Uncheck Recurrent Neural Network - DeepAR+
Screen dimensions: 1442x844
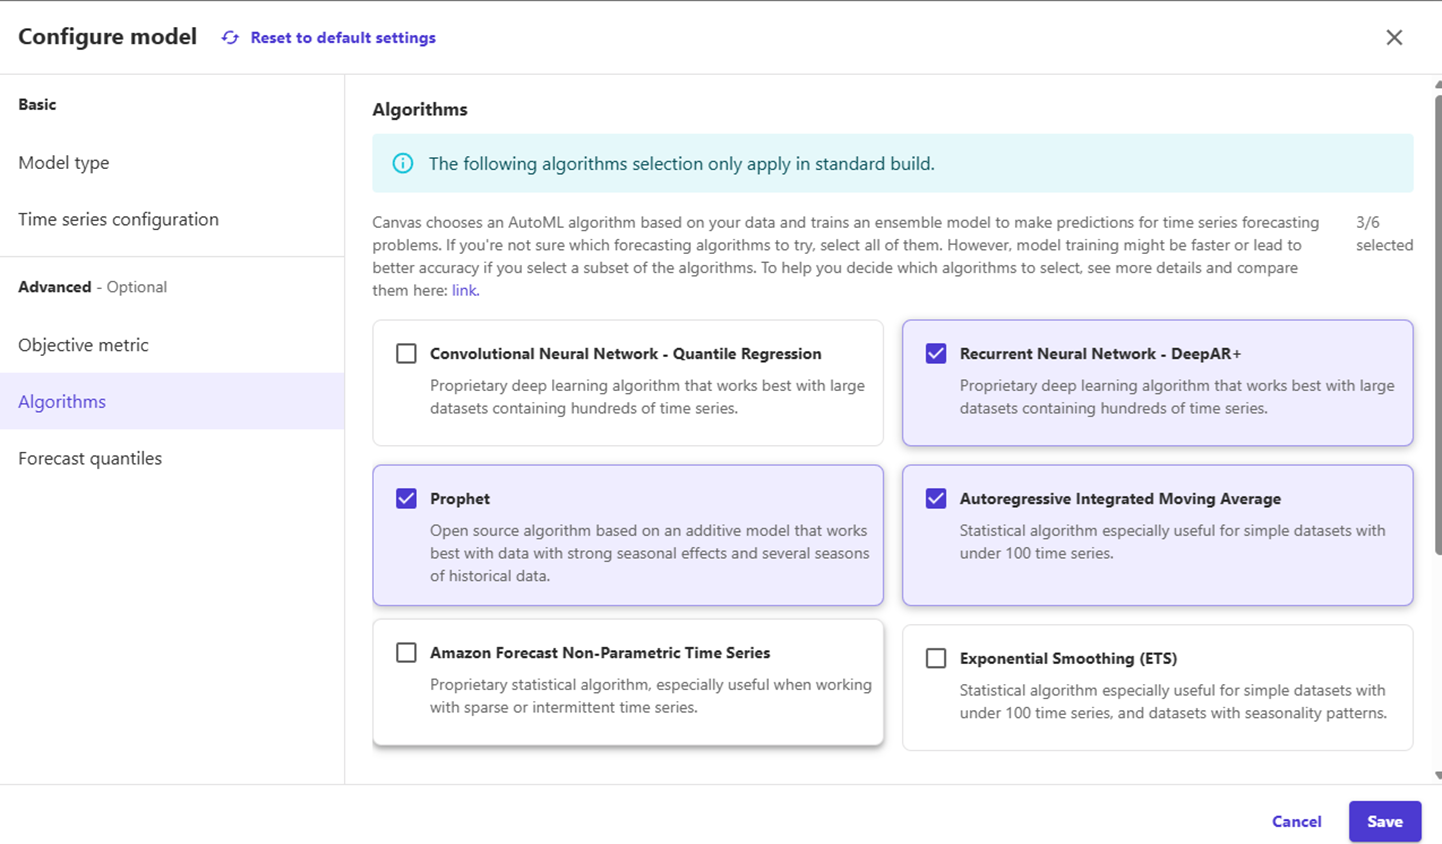pyautogui.click(x=936, y=353)
